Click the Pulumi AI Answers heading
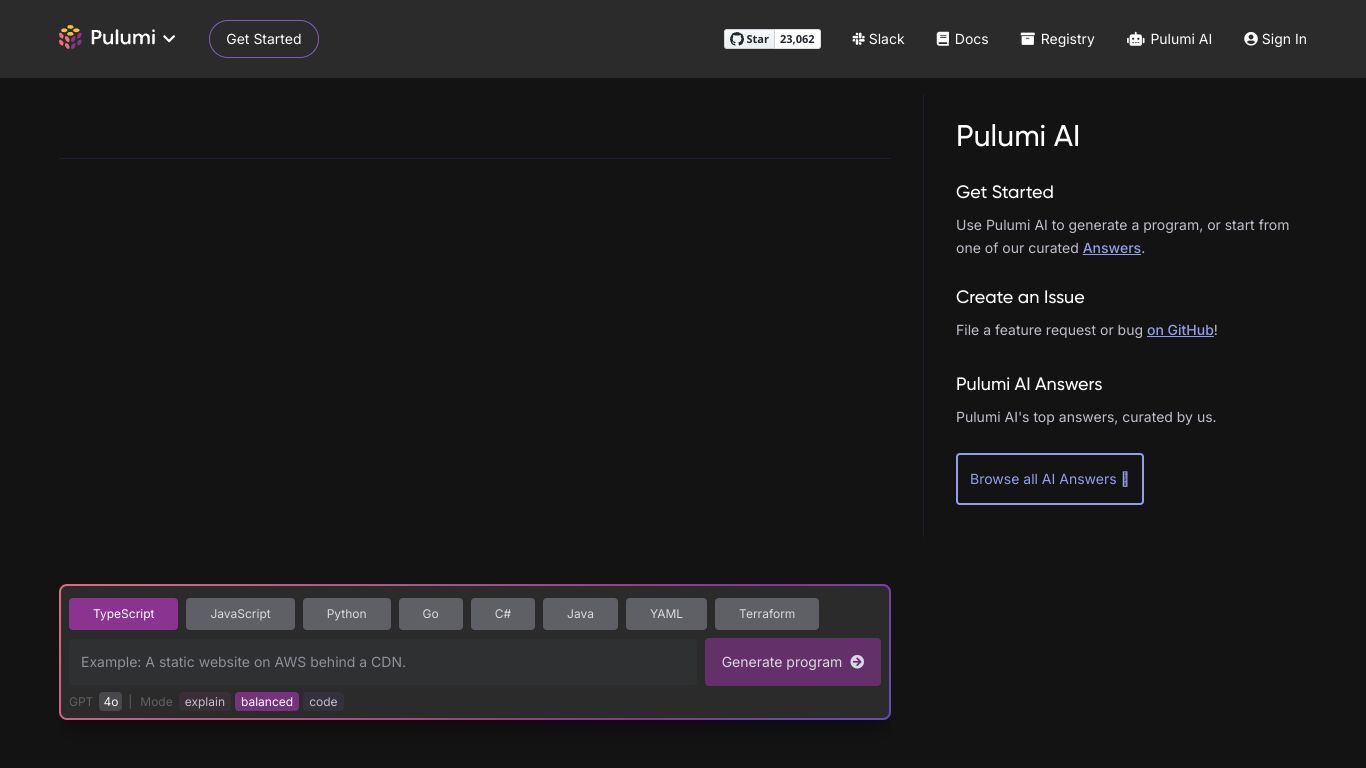The height and width of the screenshot is (768, 1366). (x=1029, y=384)
